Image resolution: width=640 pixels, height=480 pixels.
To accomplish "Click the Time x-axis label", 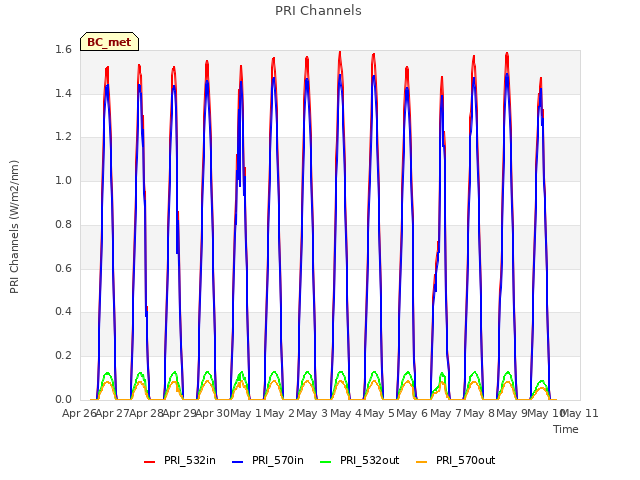I will pyautogui.click(x=566, y=429).
